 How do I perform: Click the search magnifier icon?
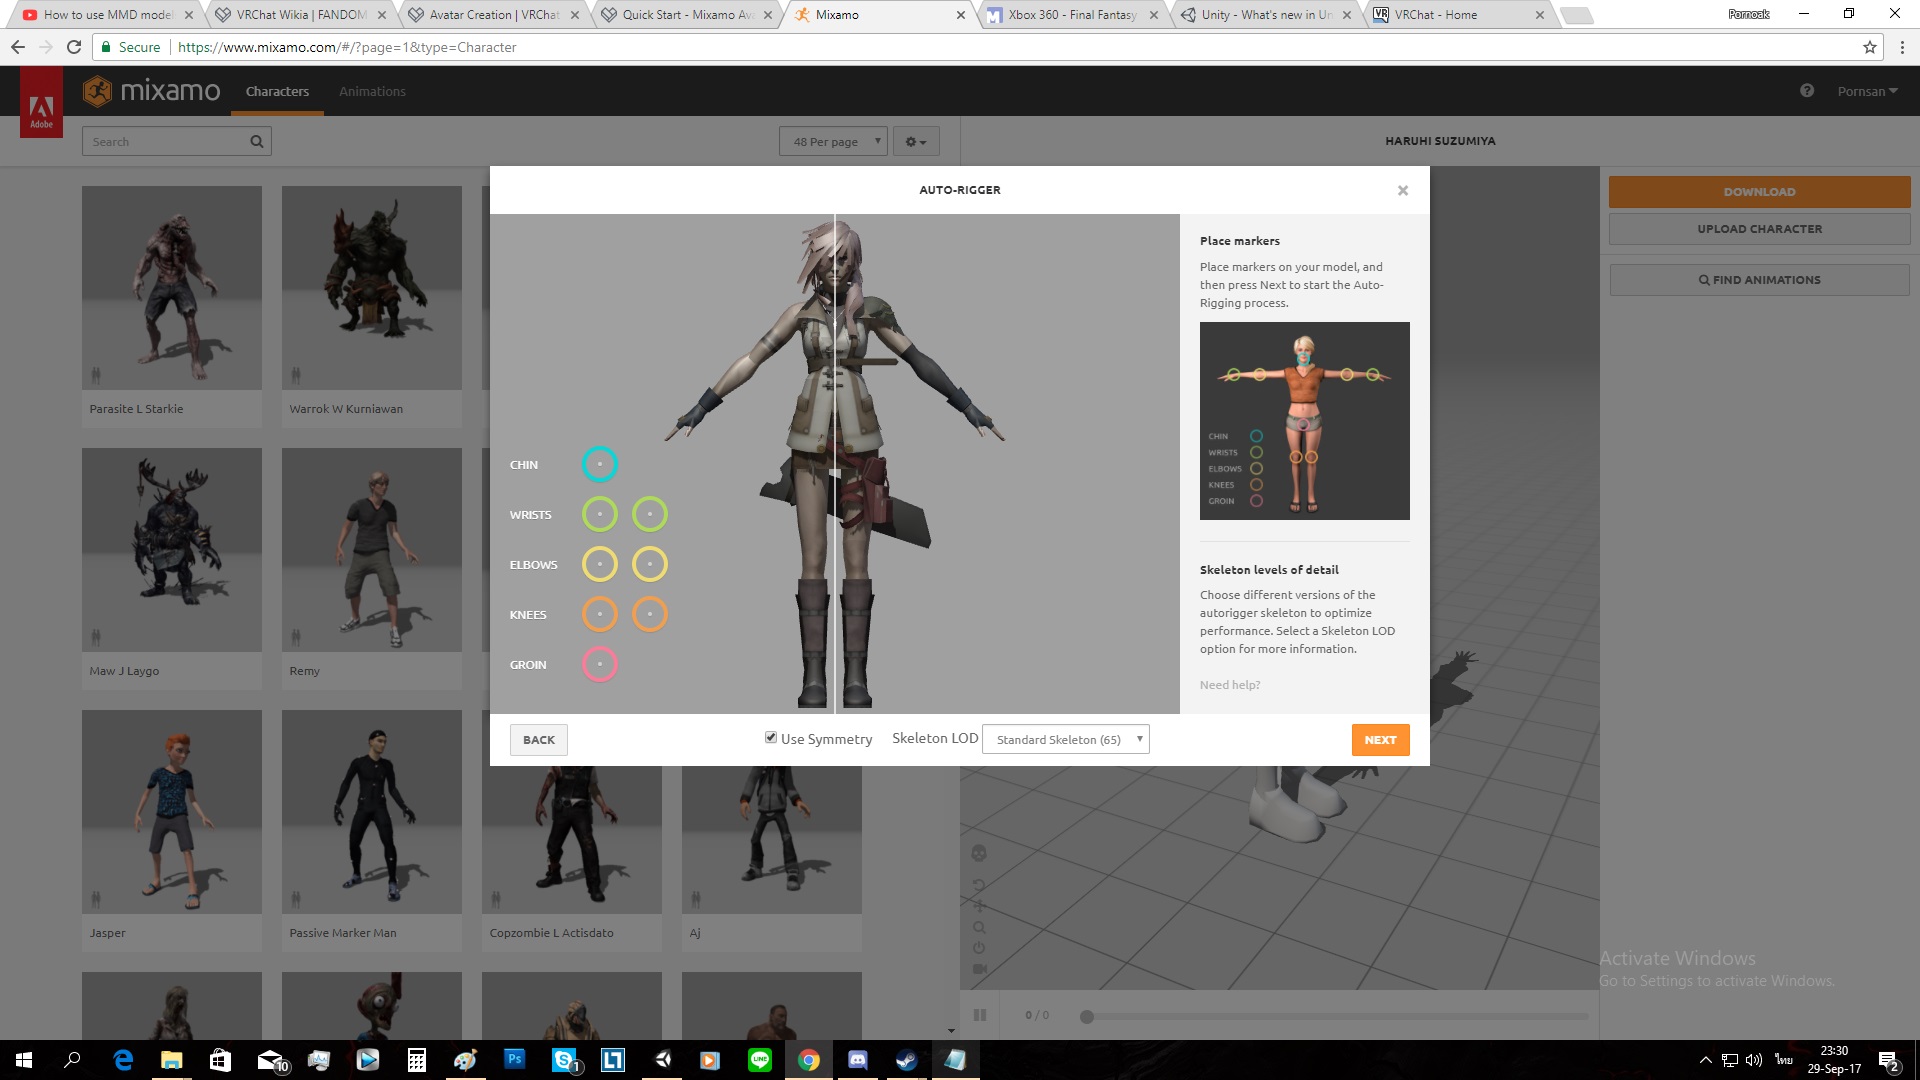pos(256,141)
